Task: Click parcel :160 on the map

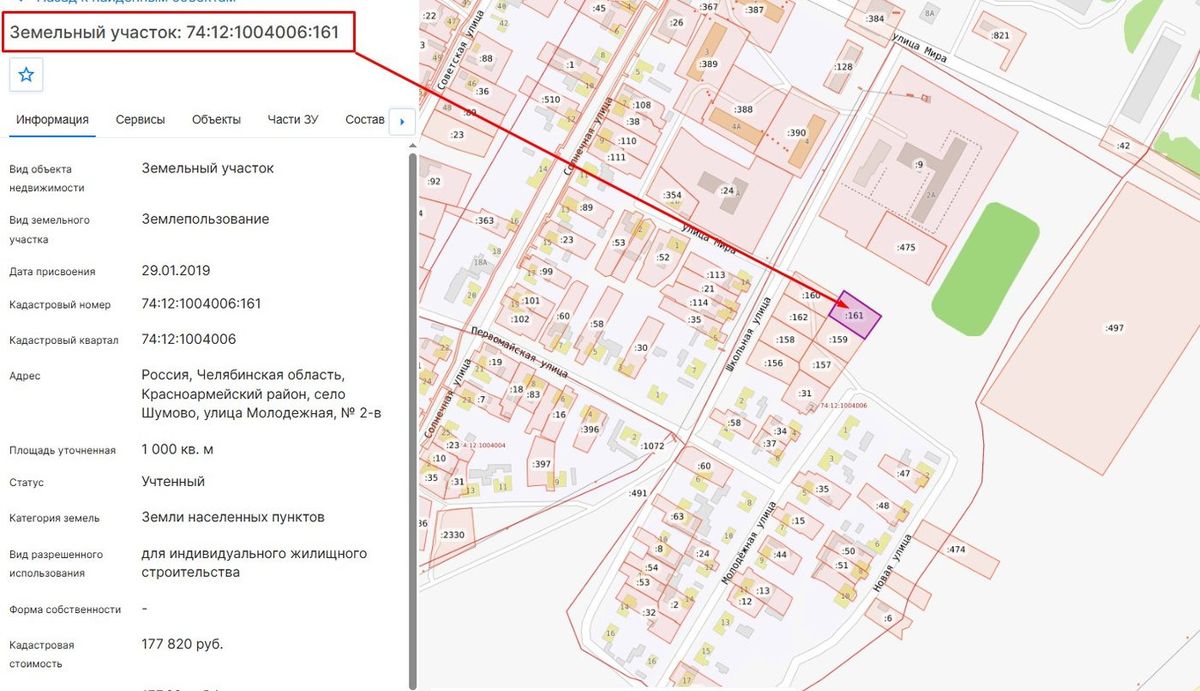Action: click(810, 295)
